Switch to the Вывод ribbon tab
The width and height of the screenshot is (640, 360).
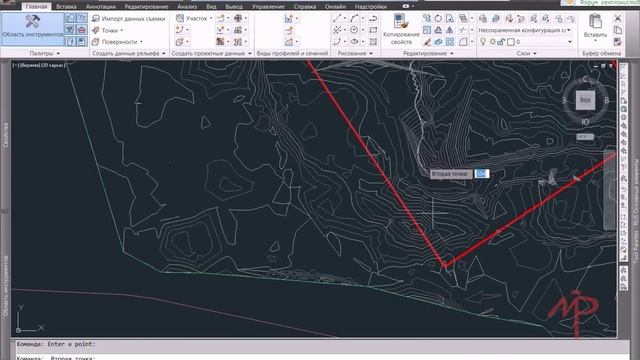point(234,7)
